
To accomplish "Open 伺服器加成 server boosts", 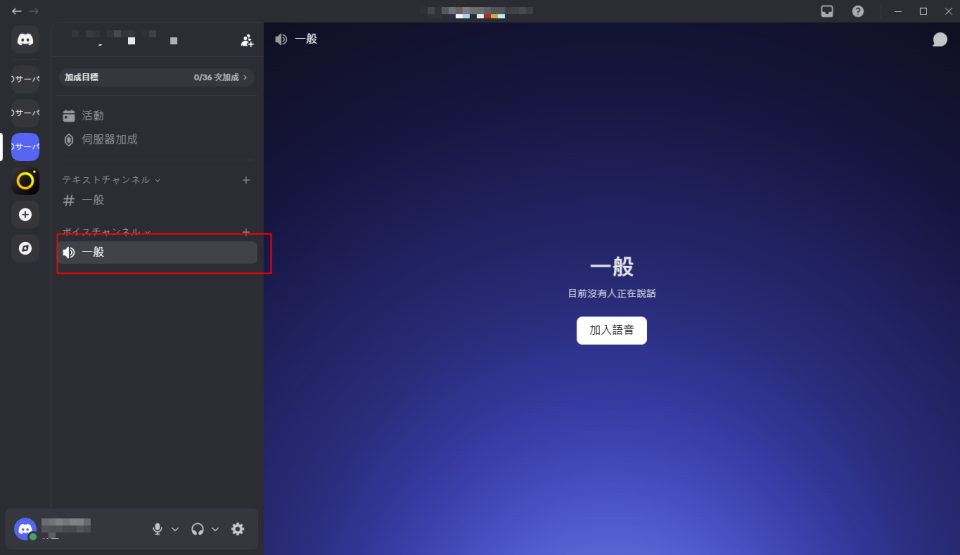I will tap(109, 140).
